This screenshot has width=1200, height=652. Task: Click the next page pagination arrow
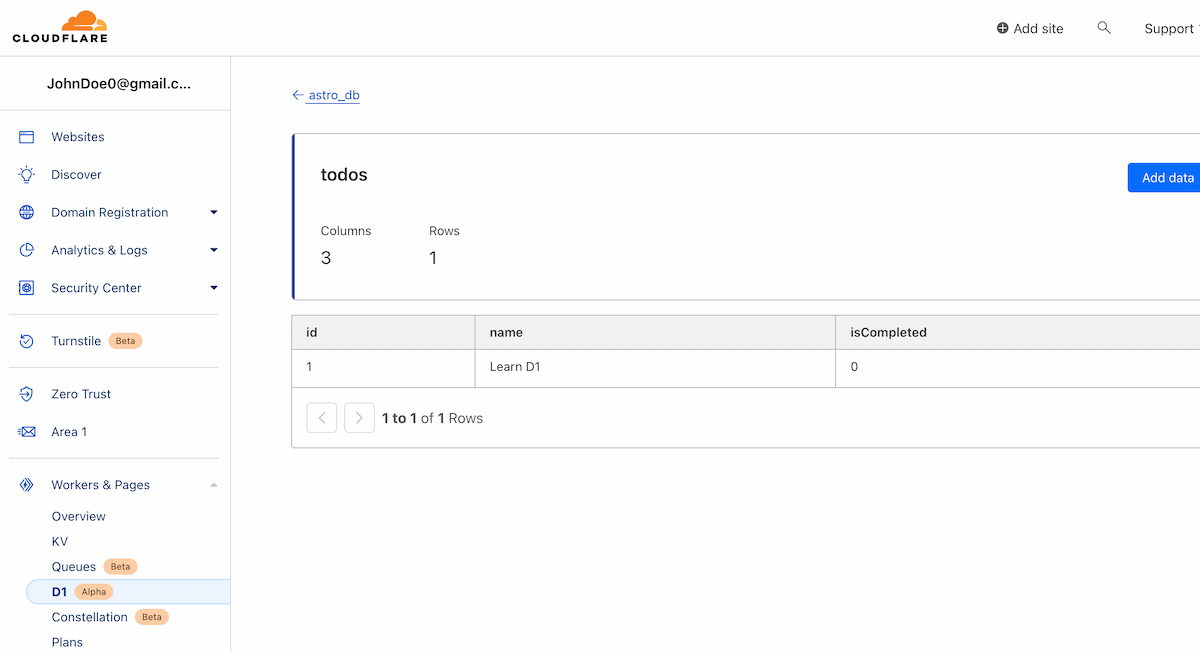[359, 417]
